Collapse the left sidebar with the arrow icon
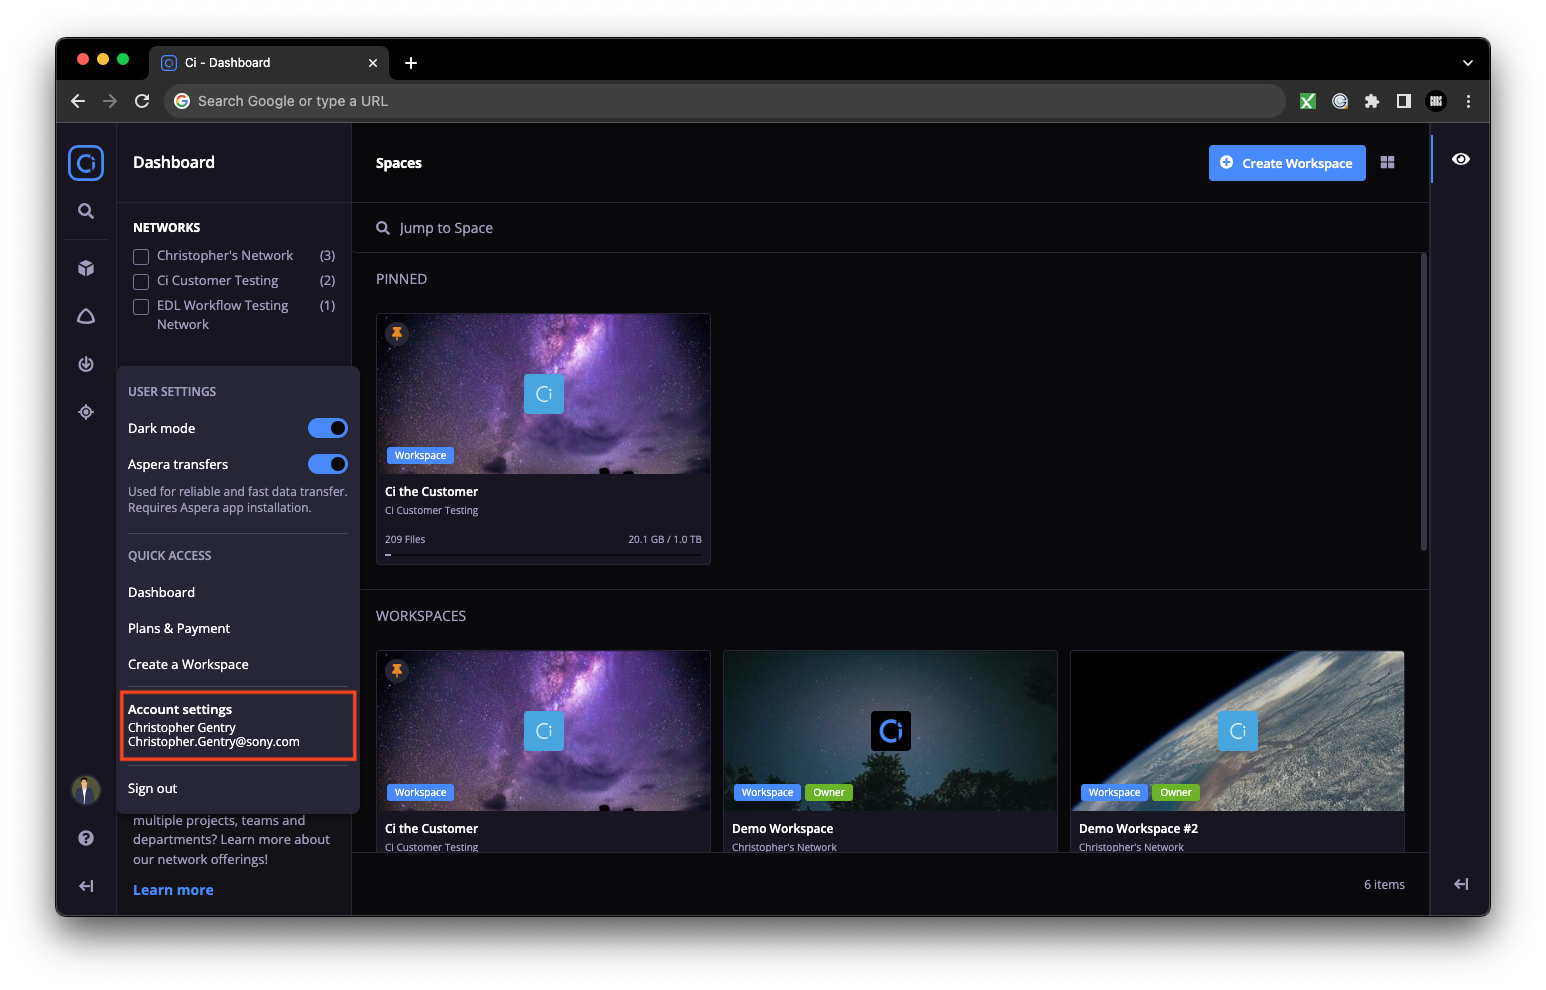Viewport: 1546px width, 990px height. pyautogui.click(x=86, y=886)
